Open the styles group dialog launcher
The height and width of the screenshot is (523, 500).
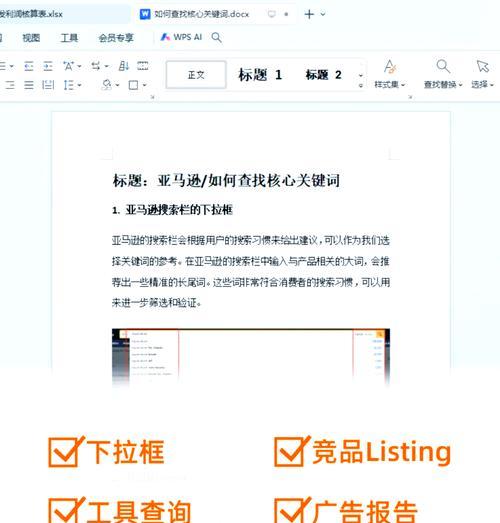tap(411, 97)
